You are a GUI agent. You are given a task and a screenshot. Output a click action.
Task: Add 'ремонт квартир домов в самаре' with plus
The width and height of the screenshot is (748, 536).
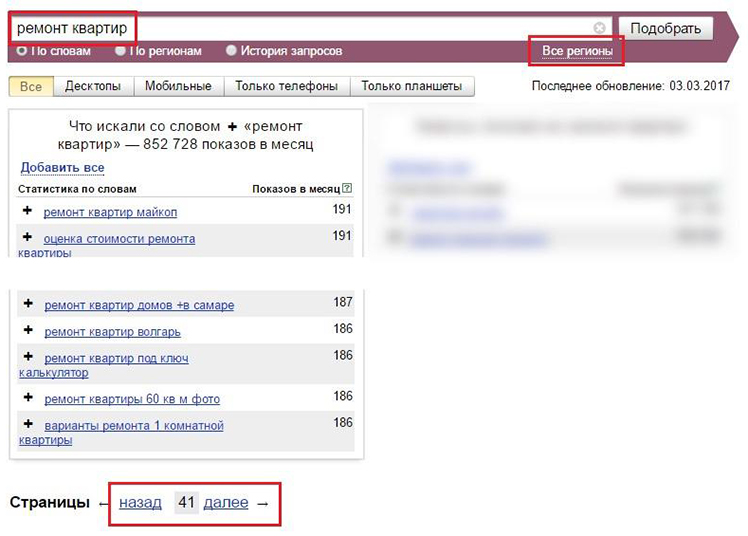click(x=28, y=304)
